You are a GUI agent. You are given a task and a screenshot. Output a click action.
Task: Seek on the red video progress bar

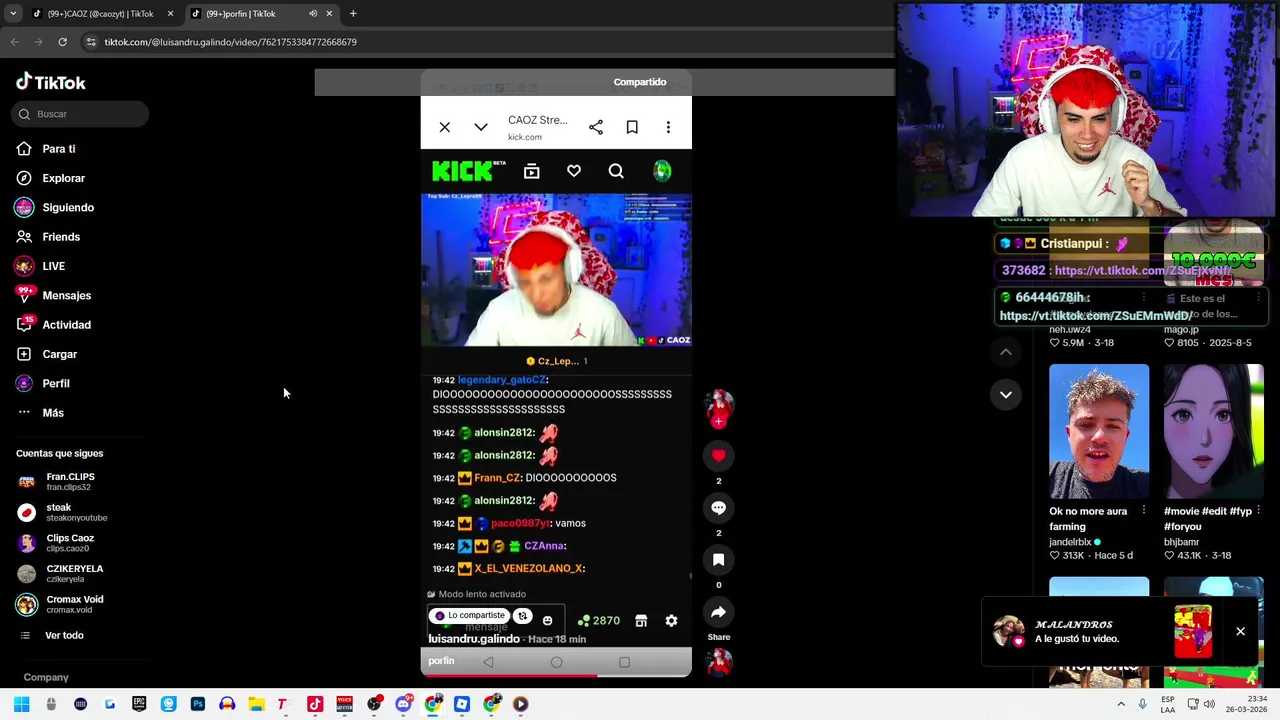pyautogui.click(x=556, y=676)
